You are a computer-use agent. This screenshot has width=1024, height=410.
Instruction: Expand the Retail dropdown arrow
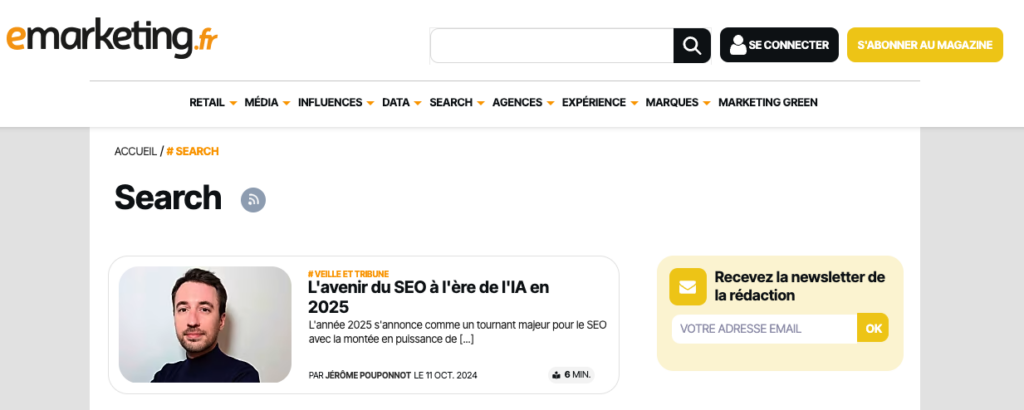[233, 103]
